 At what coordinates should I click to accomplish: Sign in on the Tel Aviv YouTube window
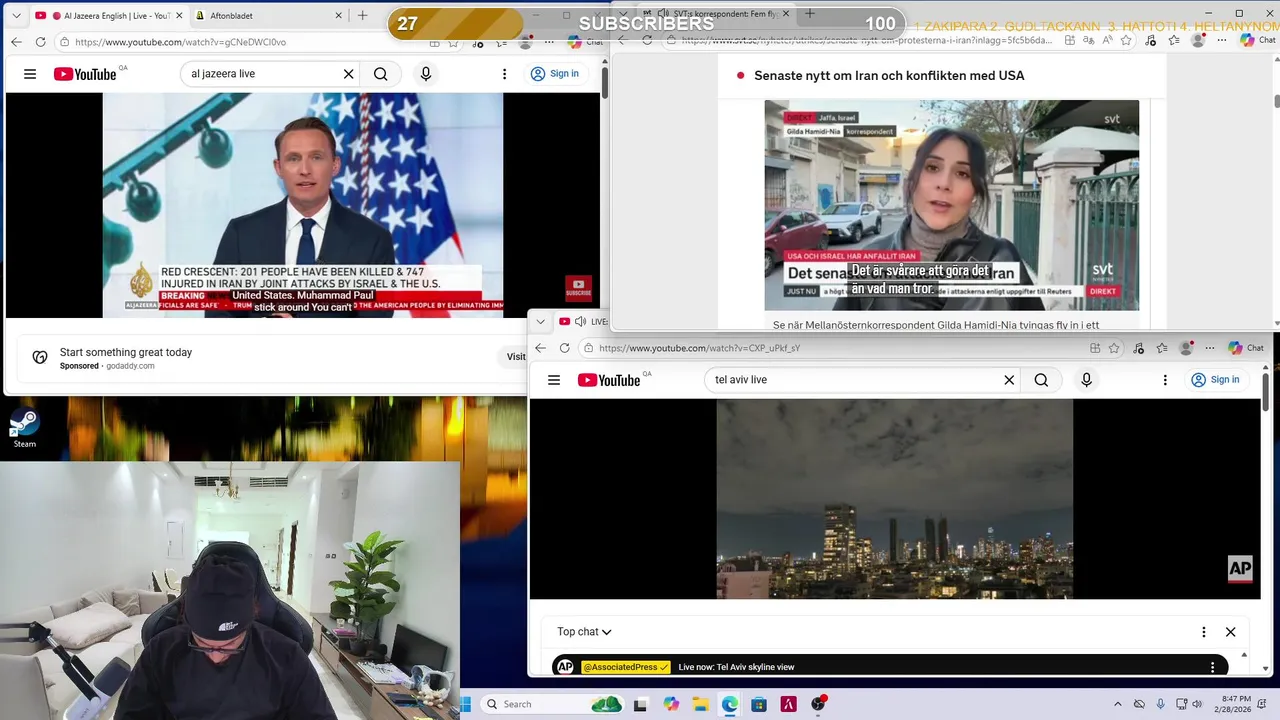pos(1215,380)
